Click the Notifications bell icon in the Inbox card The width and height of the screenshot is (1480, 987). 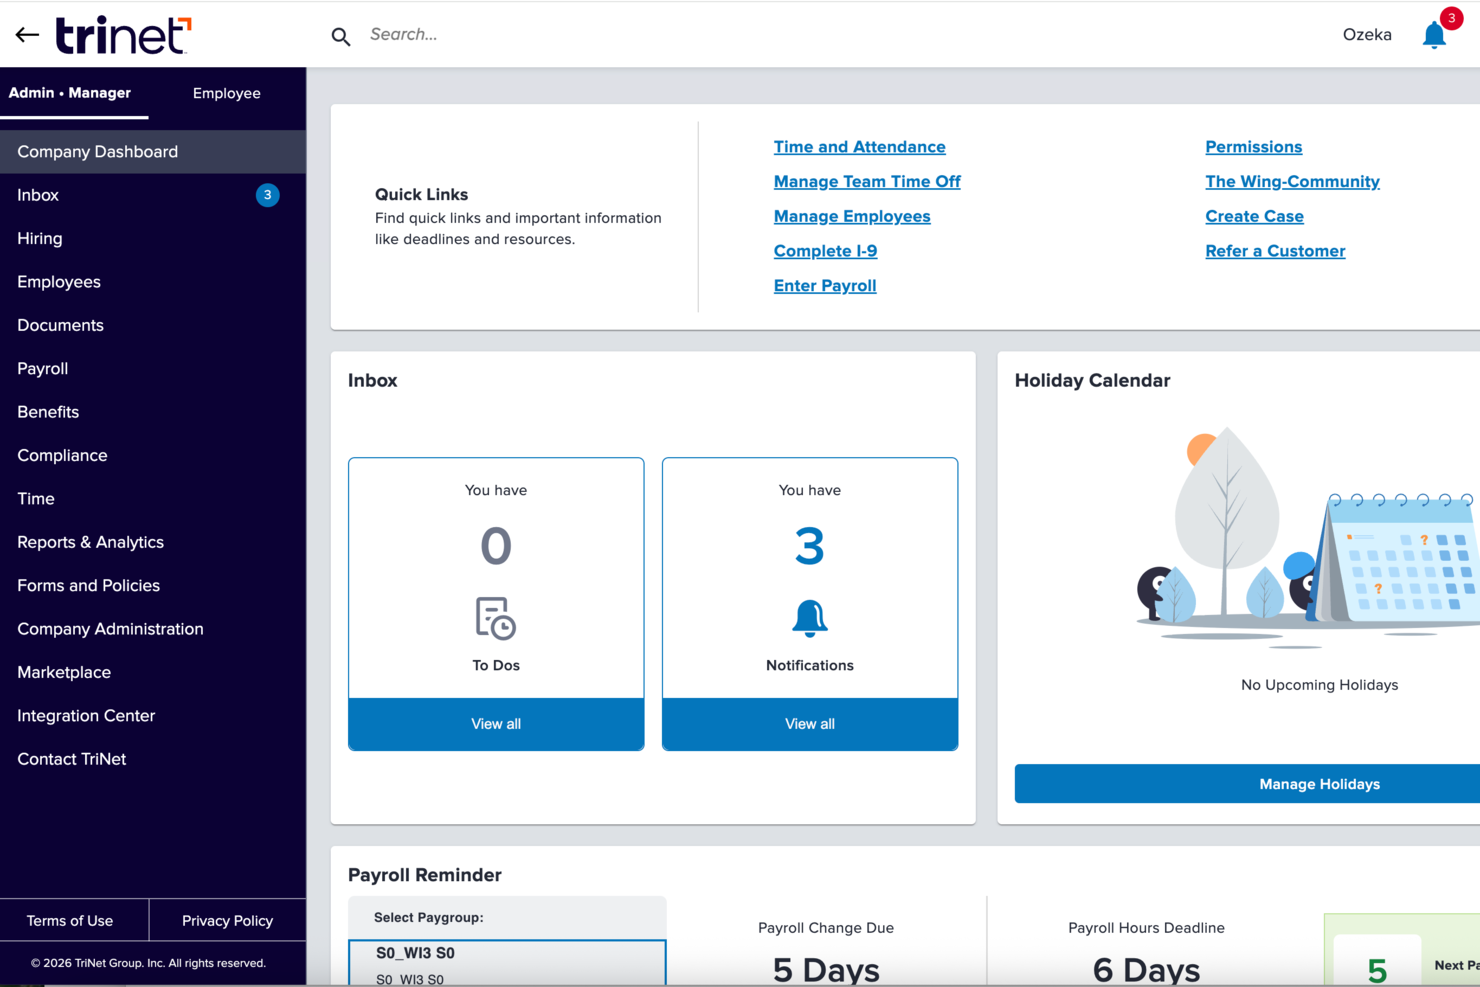809,620
